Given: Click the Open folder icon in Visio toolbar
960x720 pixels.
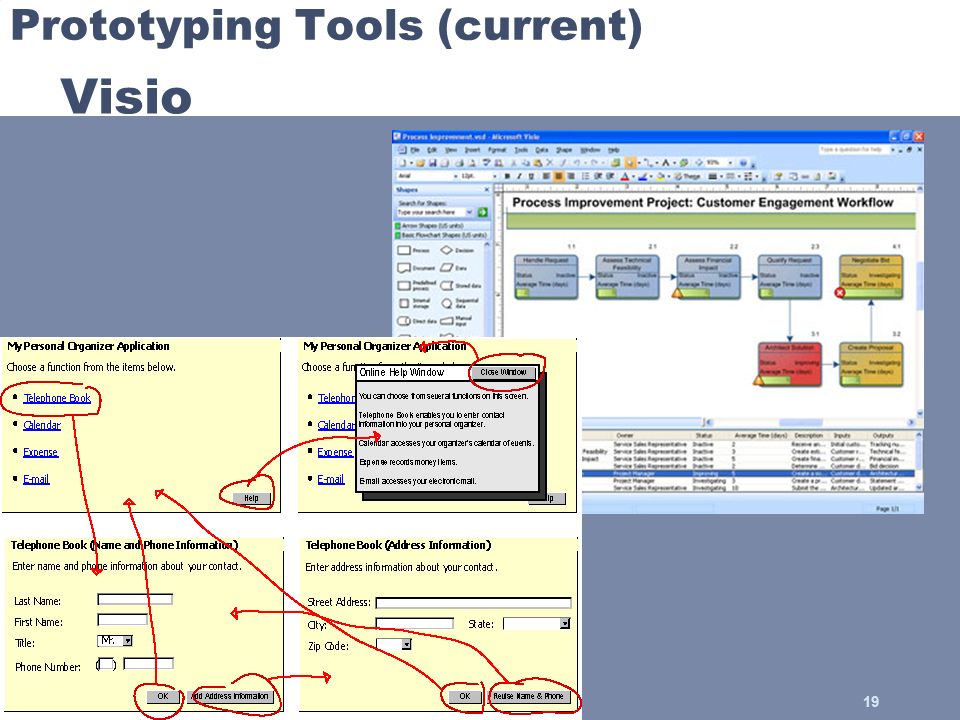Looking at the screenshot, I should tap(420, 163).
